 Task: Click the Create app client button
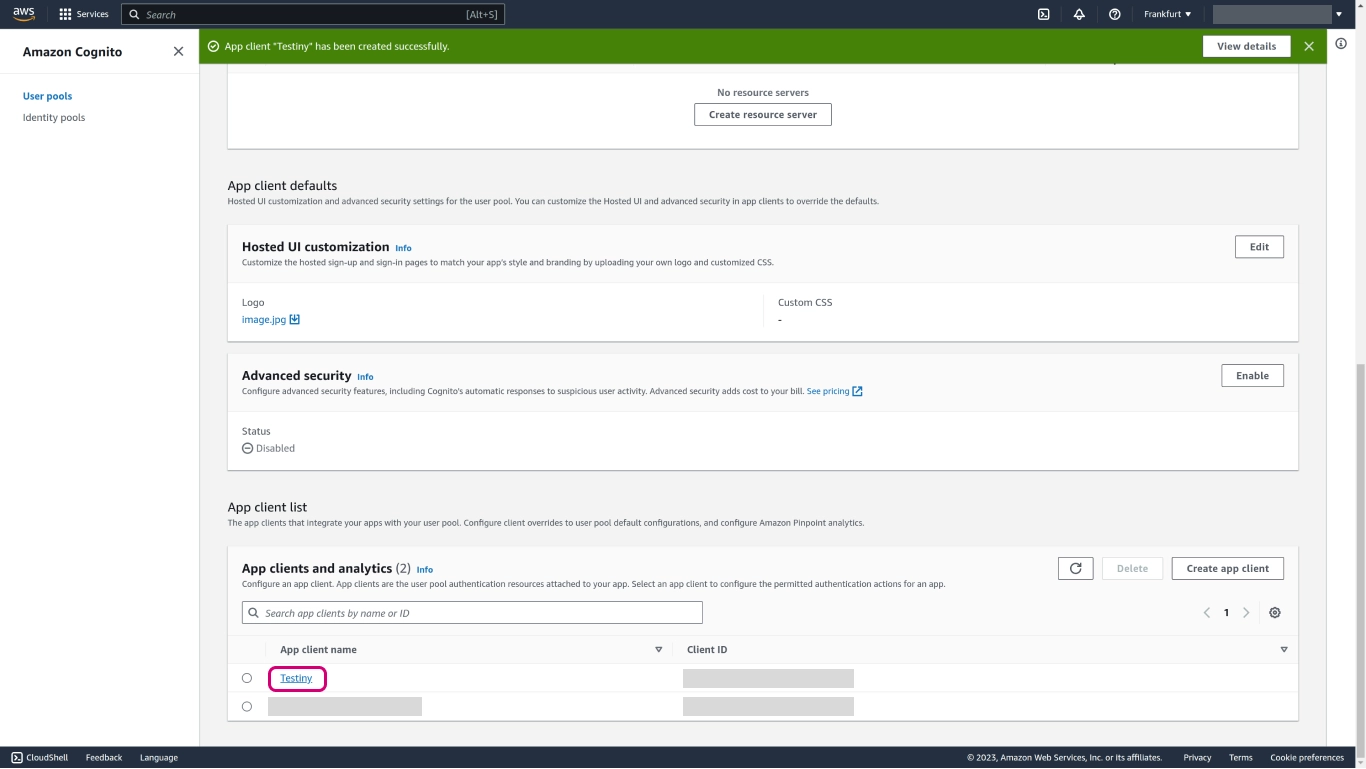pyautogui.click(x=1227, y=568)
